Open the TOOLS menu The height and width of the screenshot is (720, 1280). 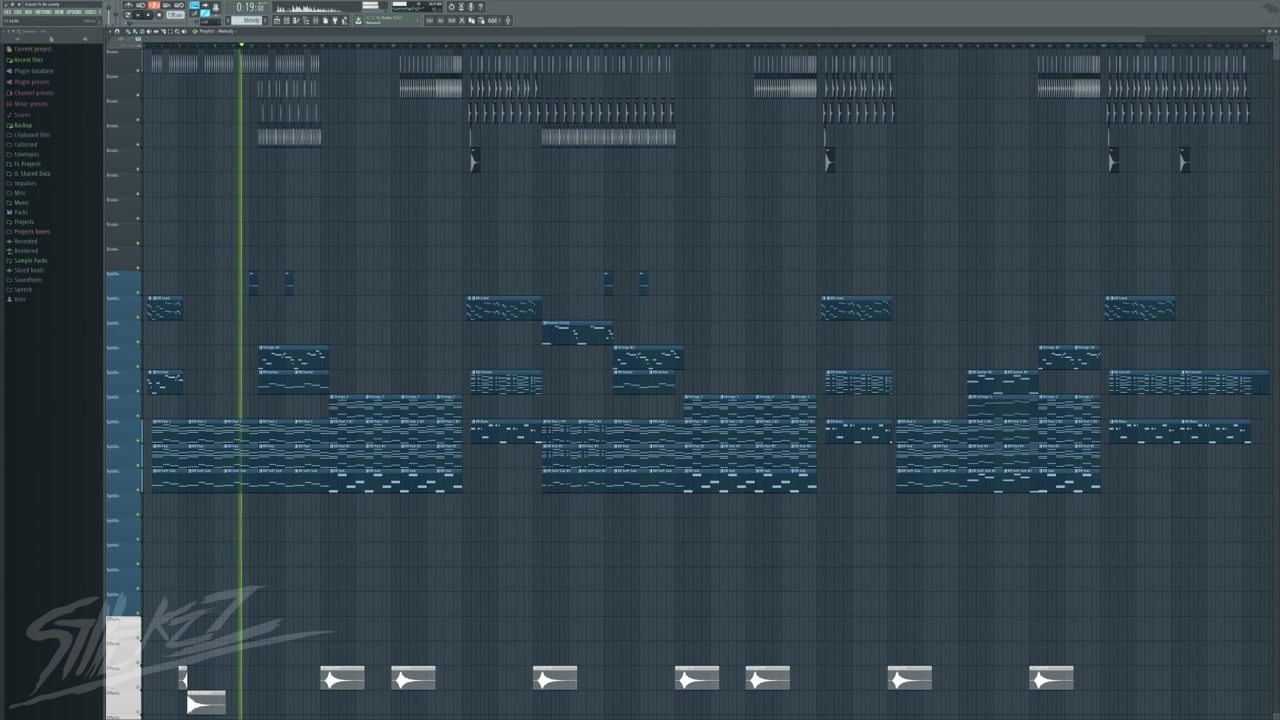click(x=90, y=12)
